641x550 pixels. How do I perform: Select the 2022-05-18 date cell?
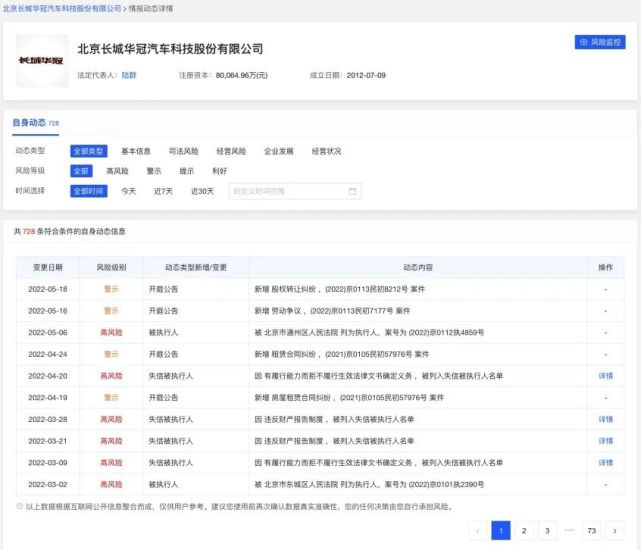click(48, 289)
